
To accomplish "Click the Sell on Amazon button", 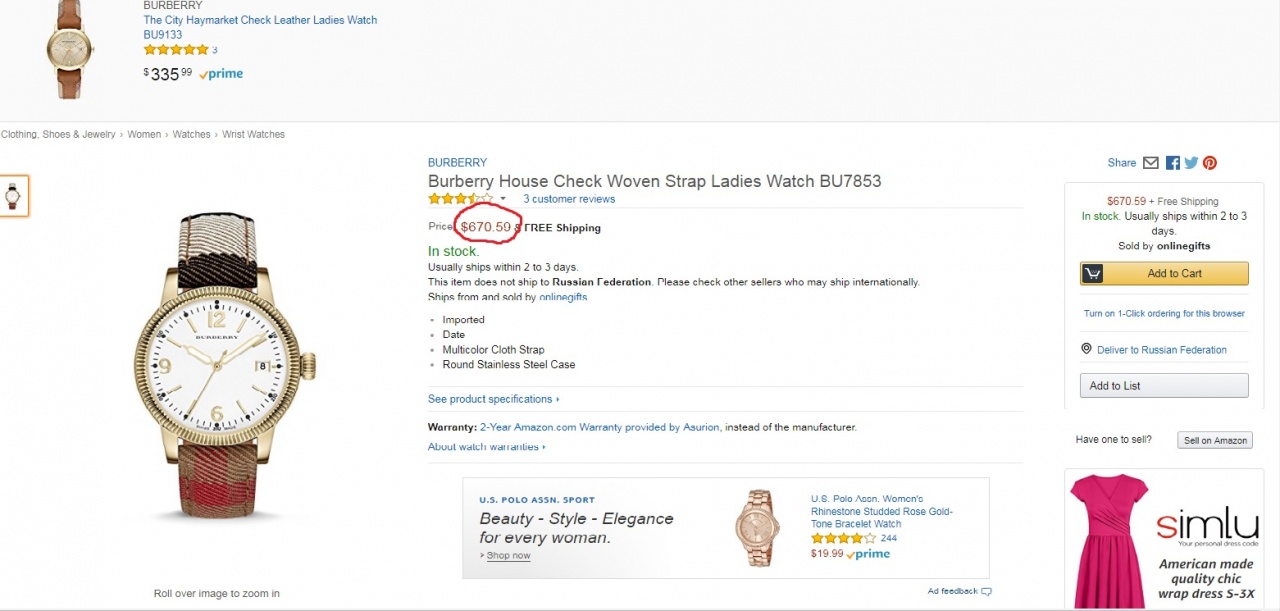I will (1215, 440).
